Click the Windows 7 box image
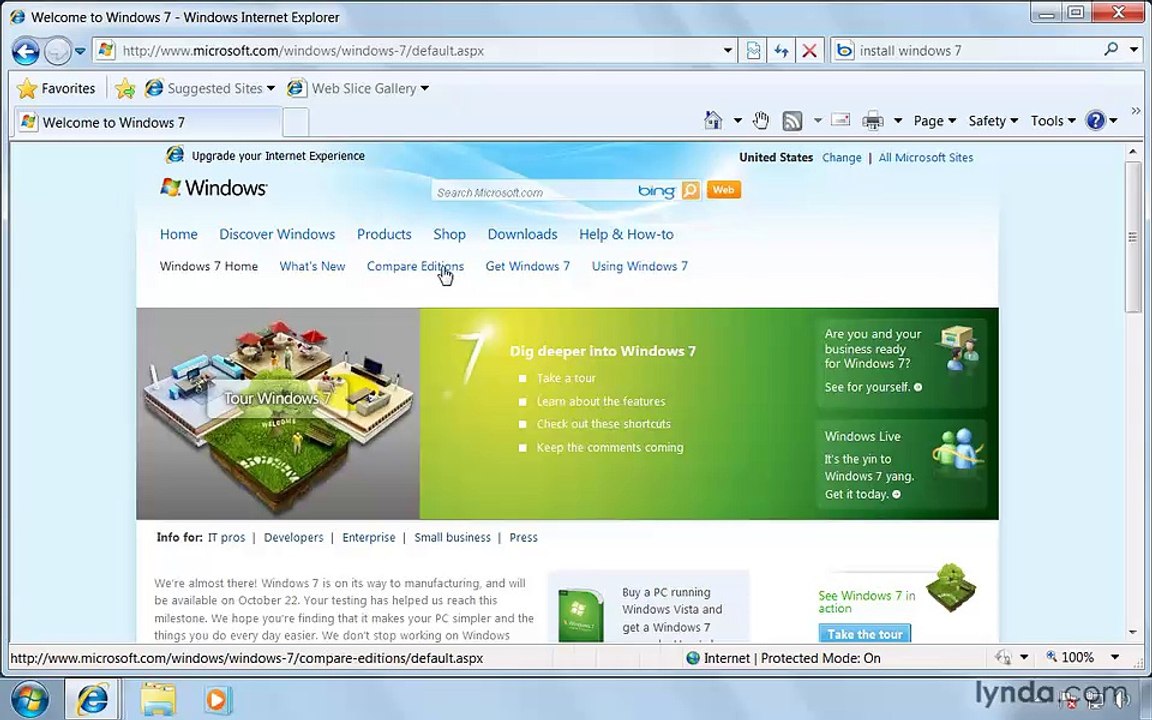The width and height of the screenshot is (1152, 720). (x=580, y=614)
